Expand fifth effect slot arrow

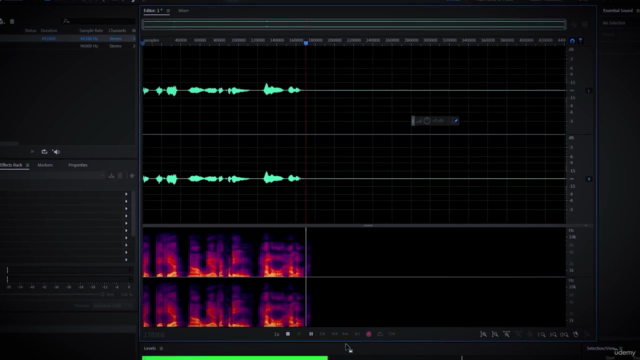pyautogui.click(x=126, y=223)
